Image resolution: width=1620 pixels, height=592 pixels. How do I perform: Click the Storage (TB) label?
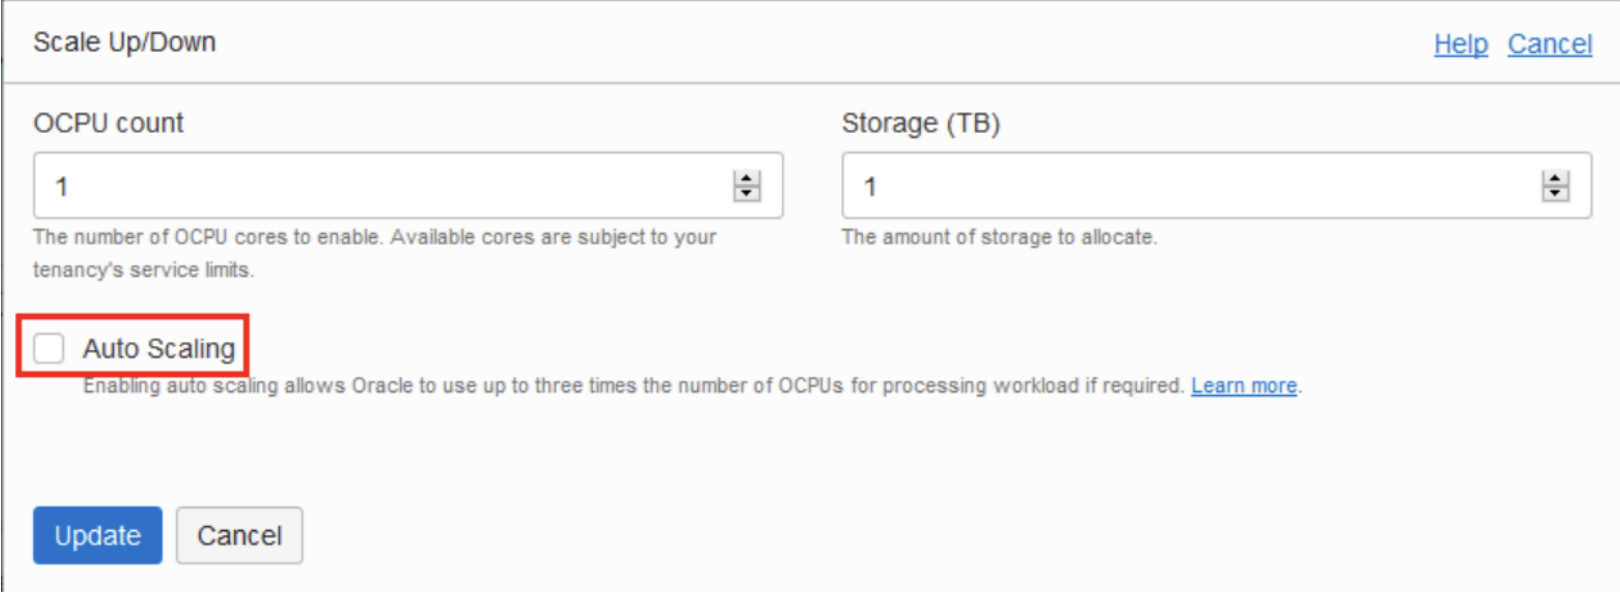point(920,123)
